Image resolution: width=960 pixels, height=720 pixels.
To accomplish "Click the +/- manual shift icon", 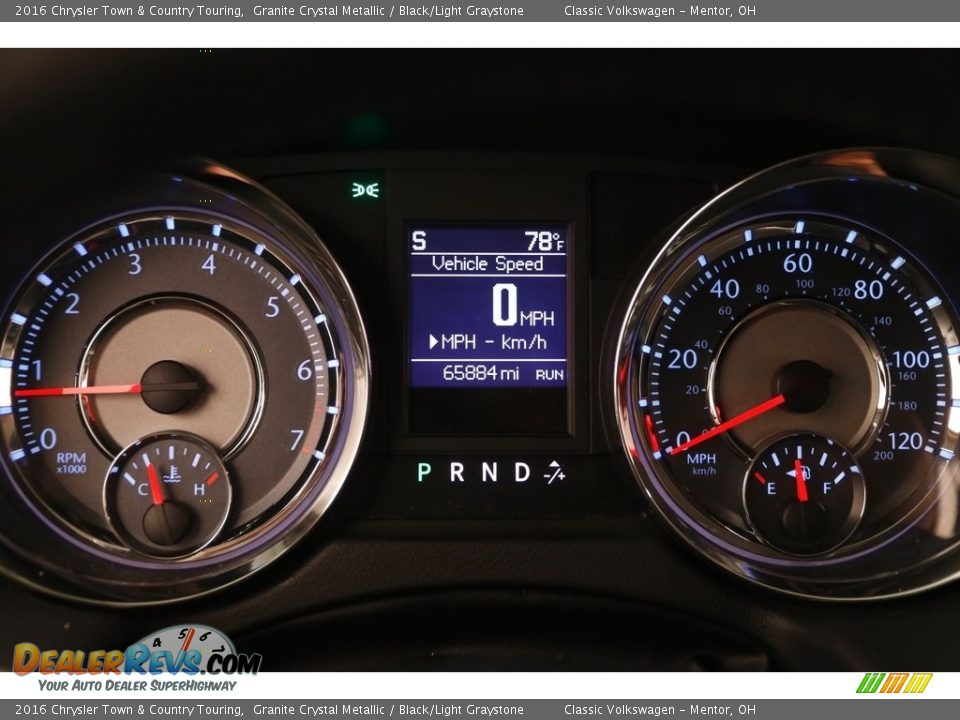I will click(554, 473).
